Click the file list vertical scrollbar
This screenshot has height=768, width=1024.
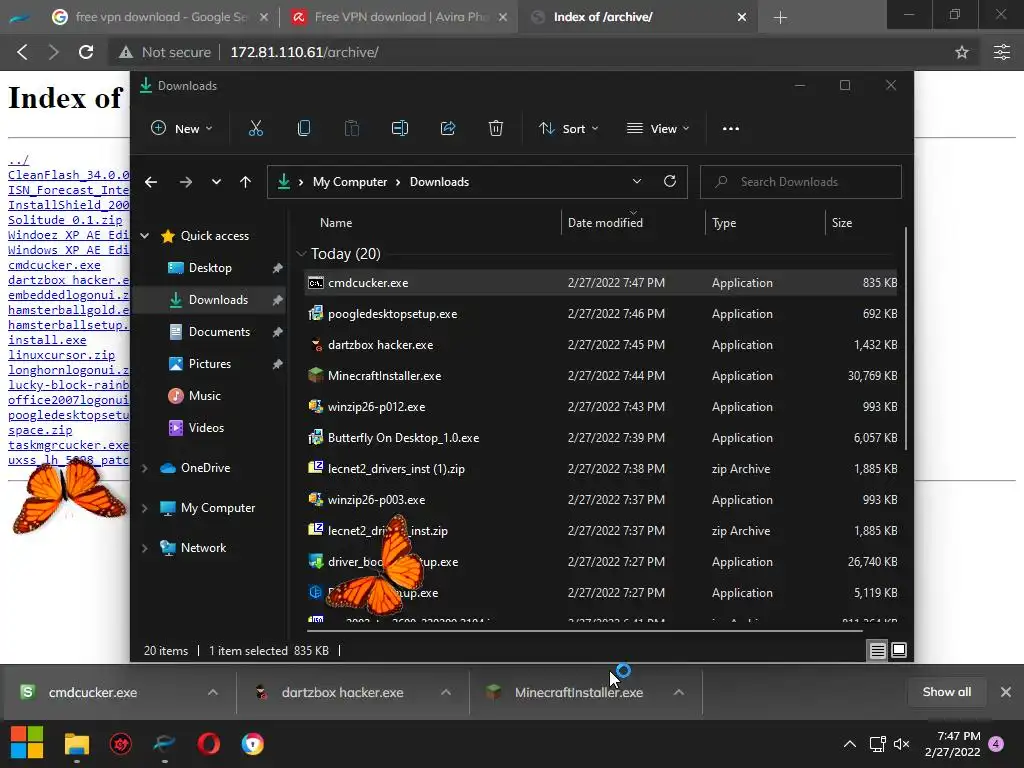905,339
